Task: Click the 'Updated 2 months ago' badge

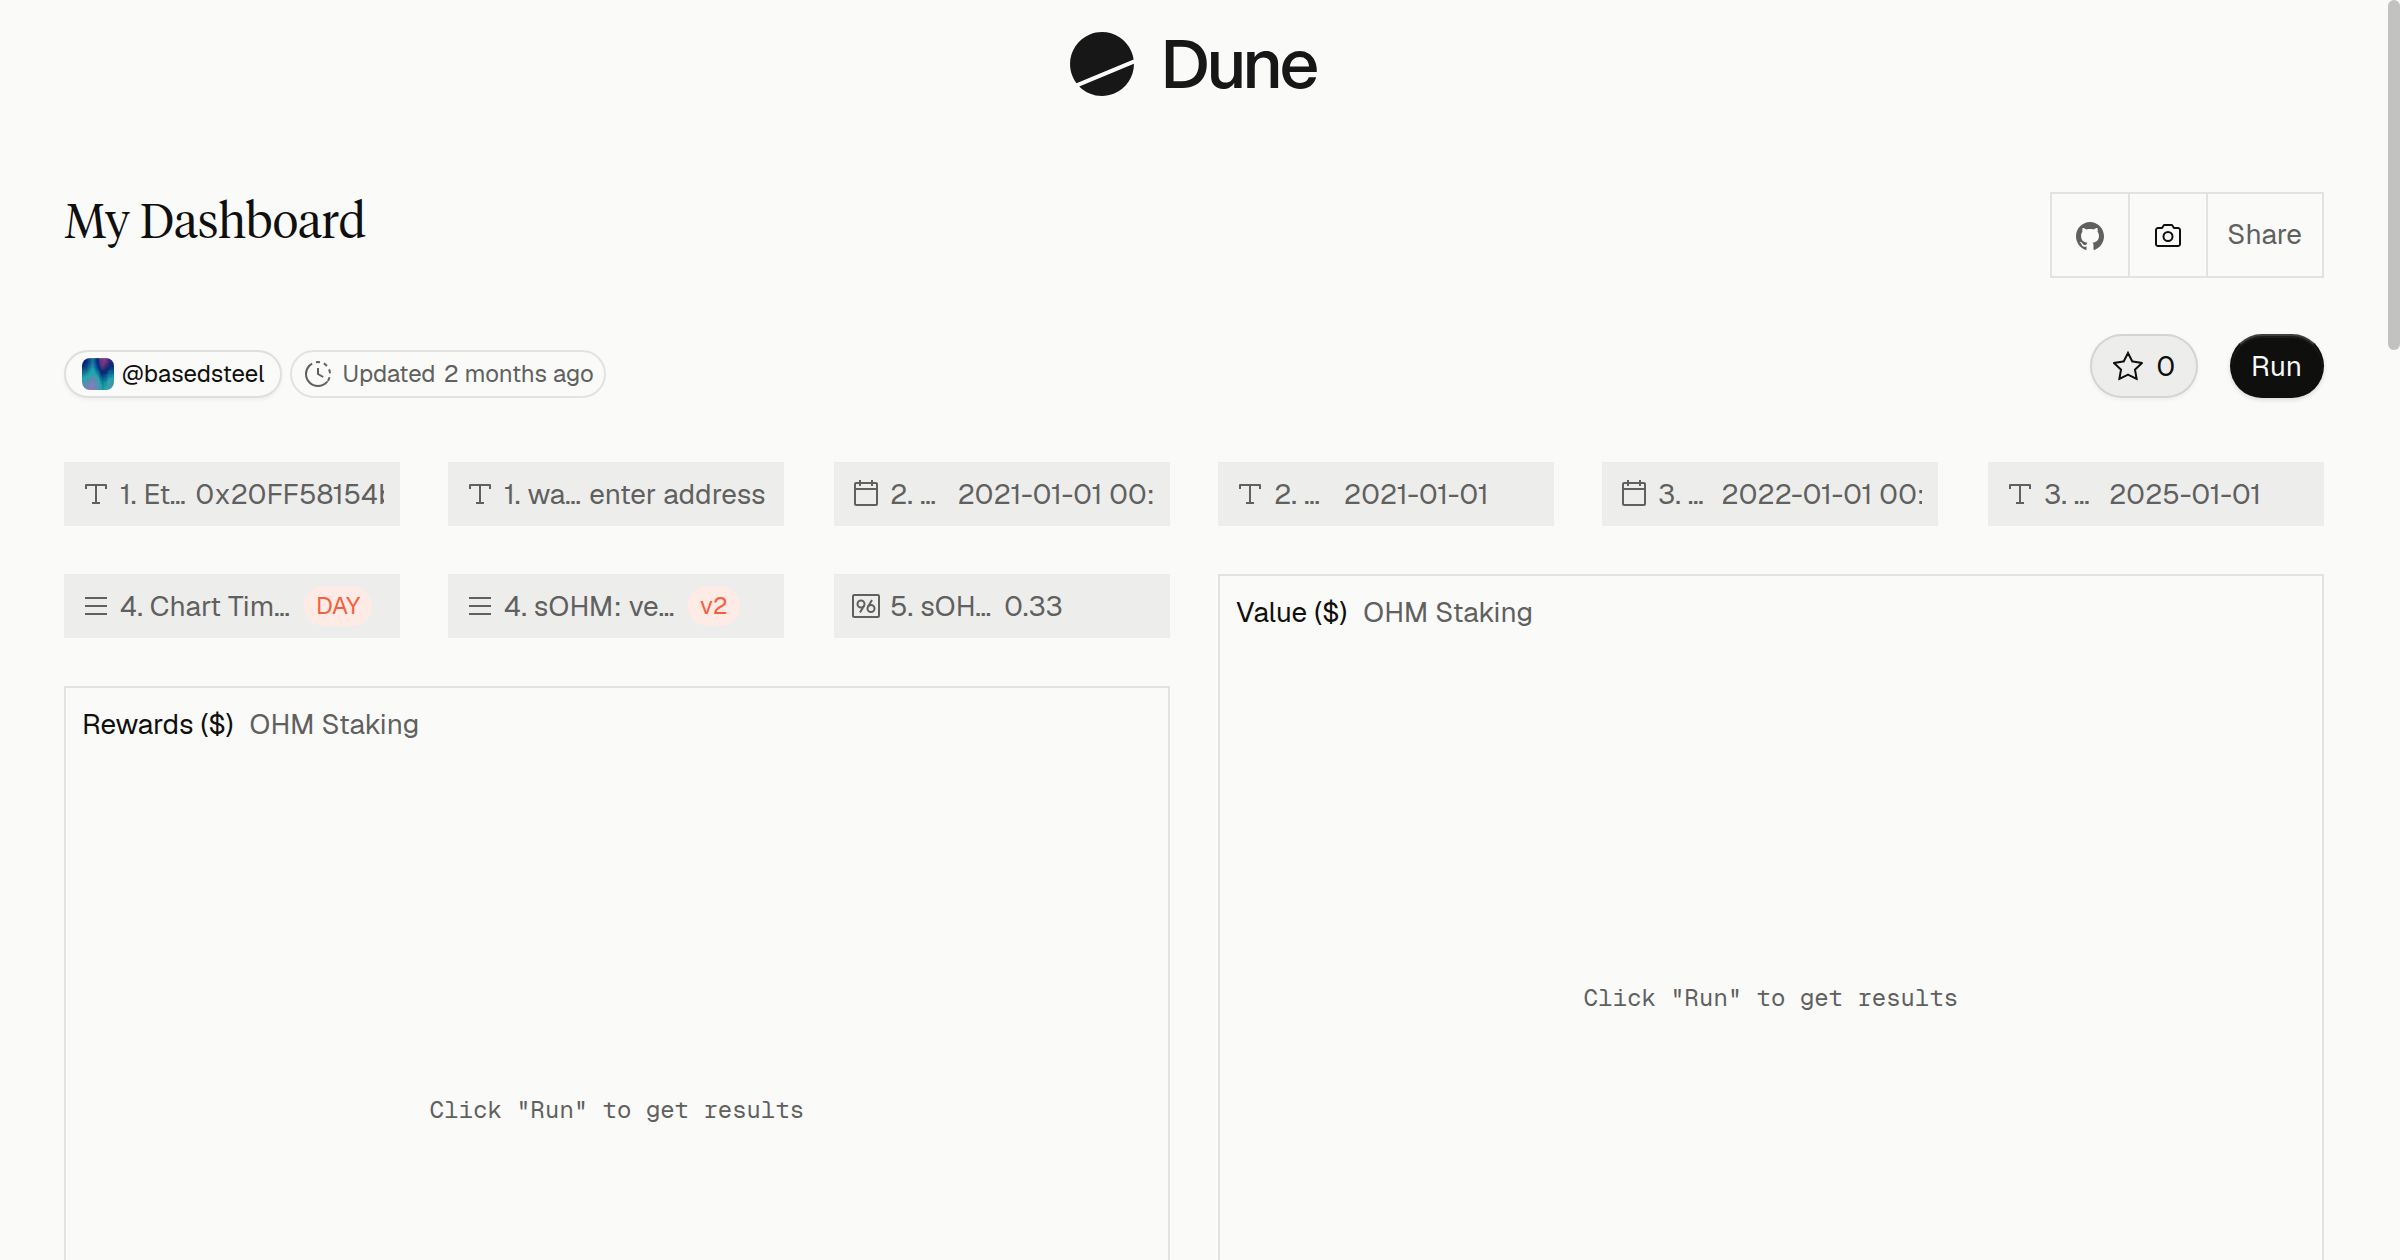Action: [448, 374]
